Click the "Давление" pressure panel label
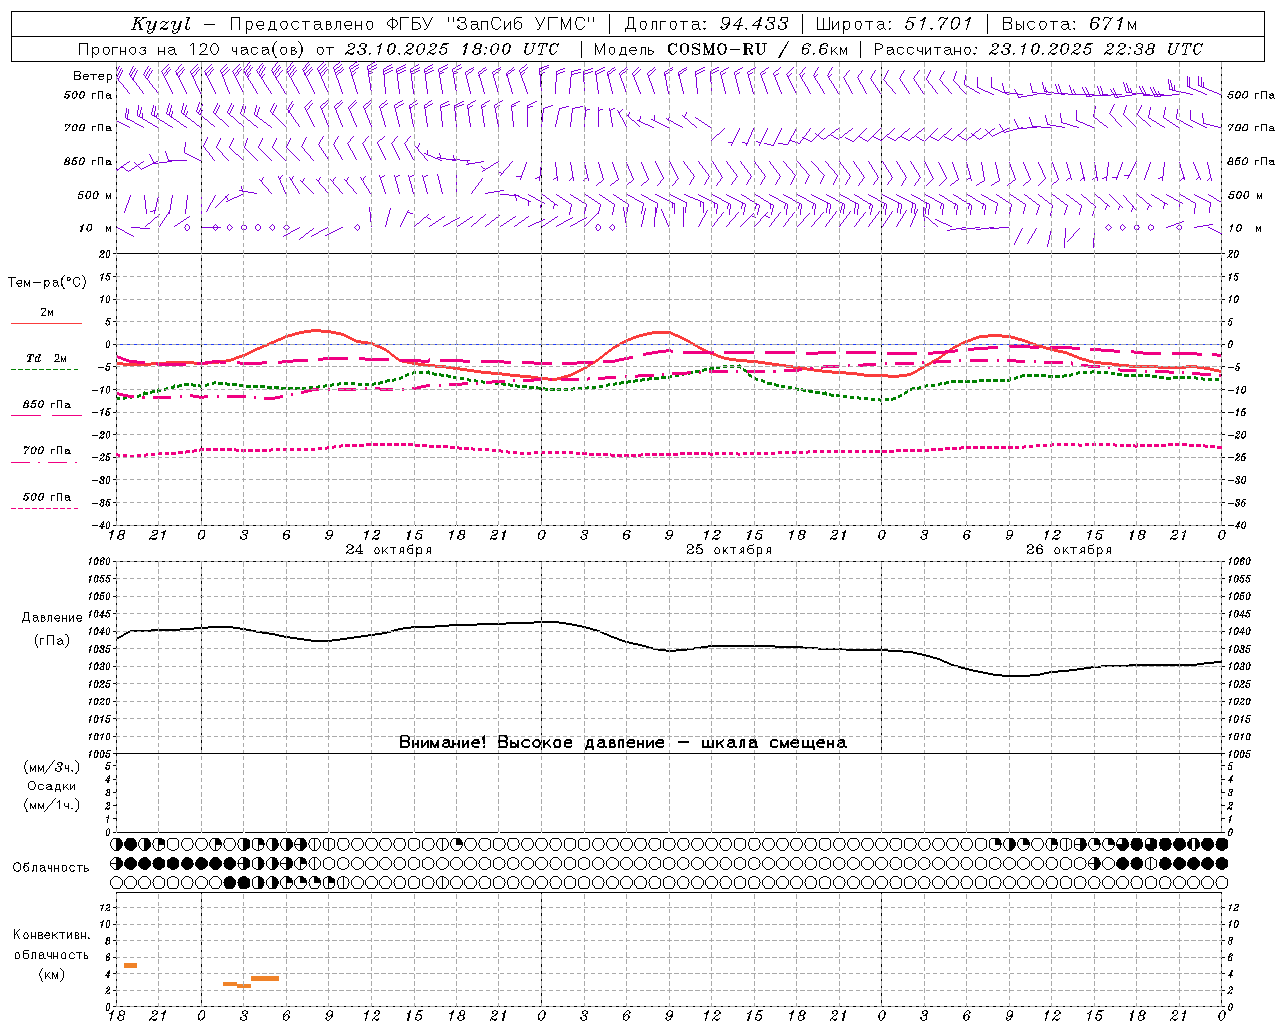The height and width of the screenshot is (1024, 1280). tap(52, 618)
